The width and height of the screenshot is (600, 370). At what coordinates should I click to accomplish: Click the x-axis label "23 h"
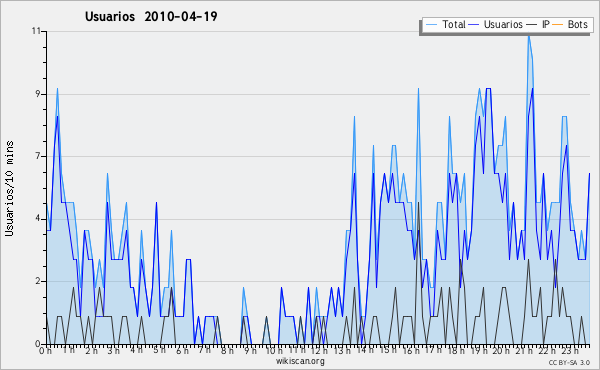(570, 350)
